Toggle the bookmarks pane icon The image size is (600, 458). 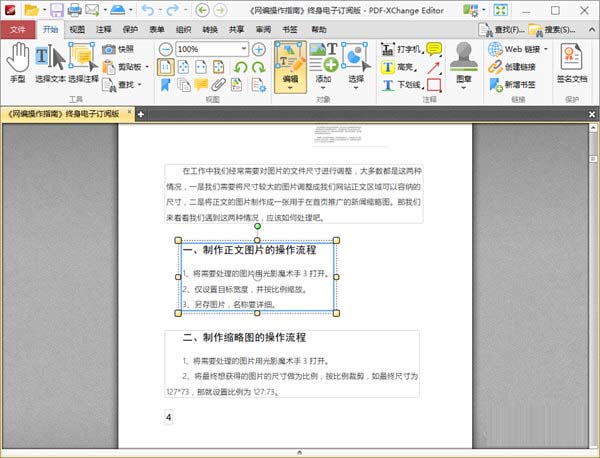pos(165,84)
